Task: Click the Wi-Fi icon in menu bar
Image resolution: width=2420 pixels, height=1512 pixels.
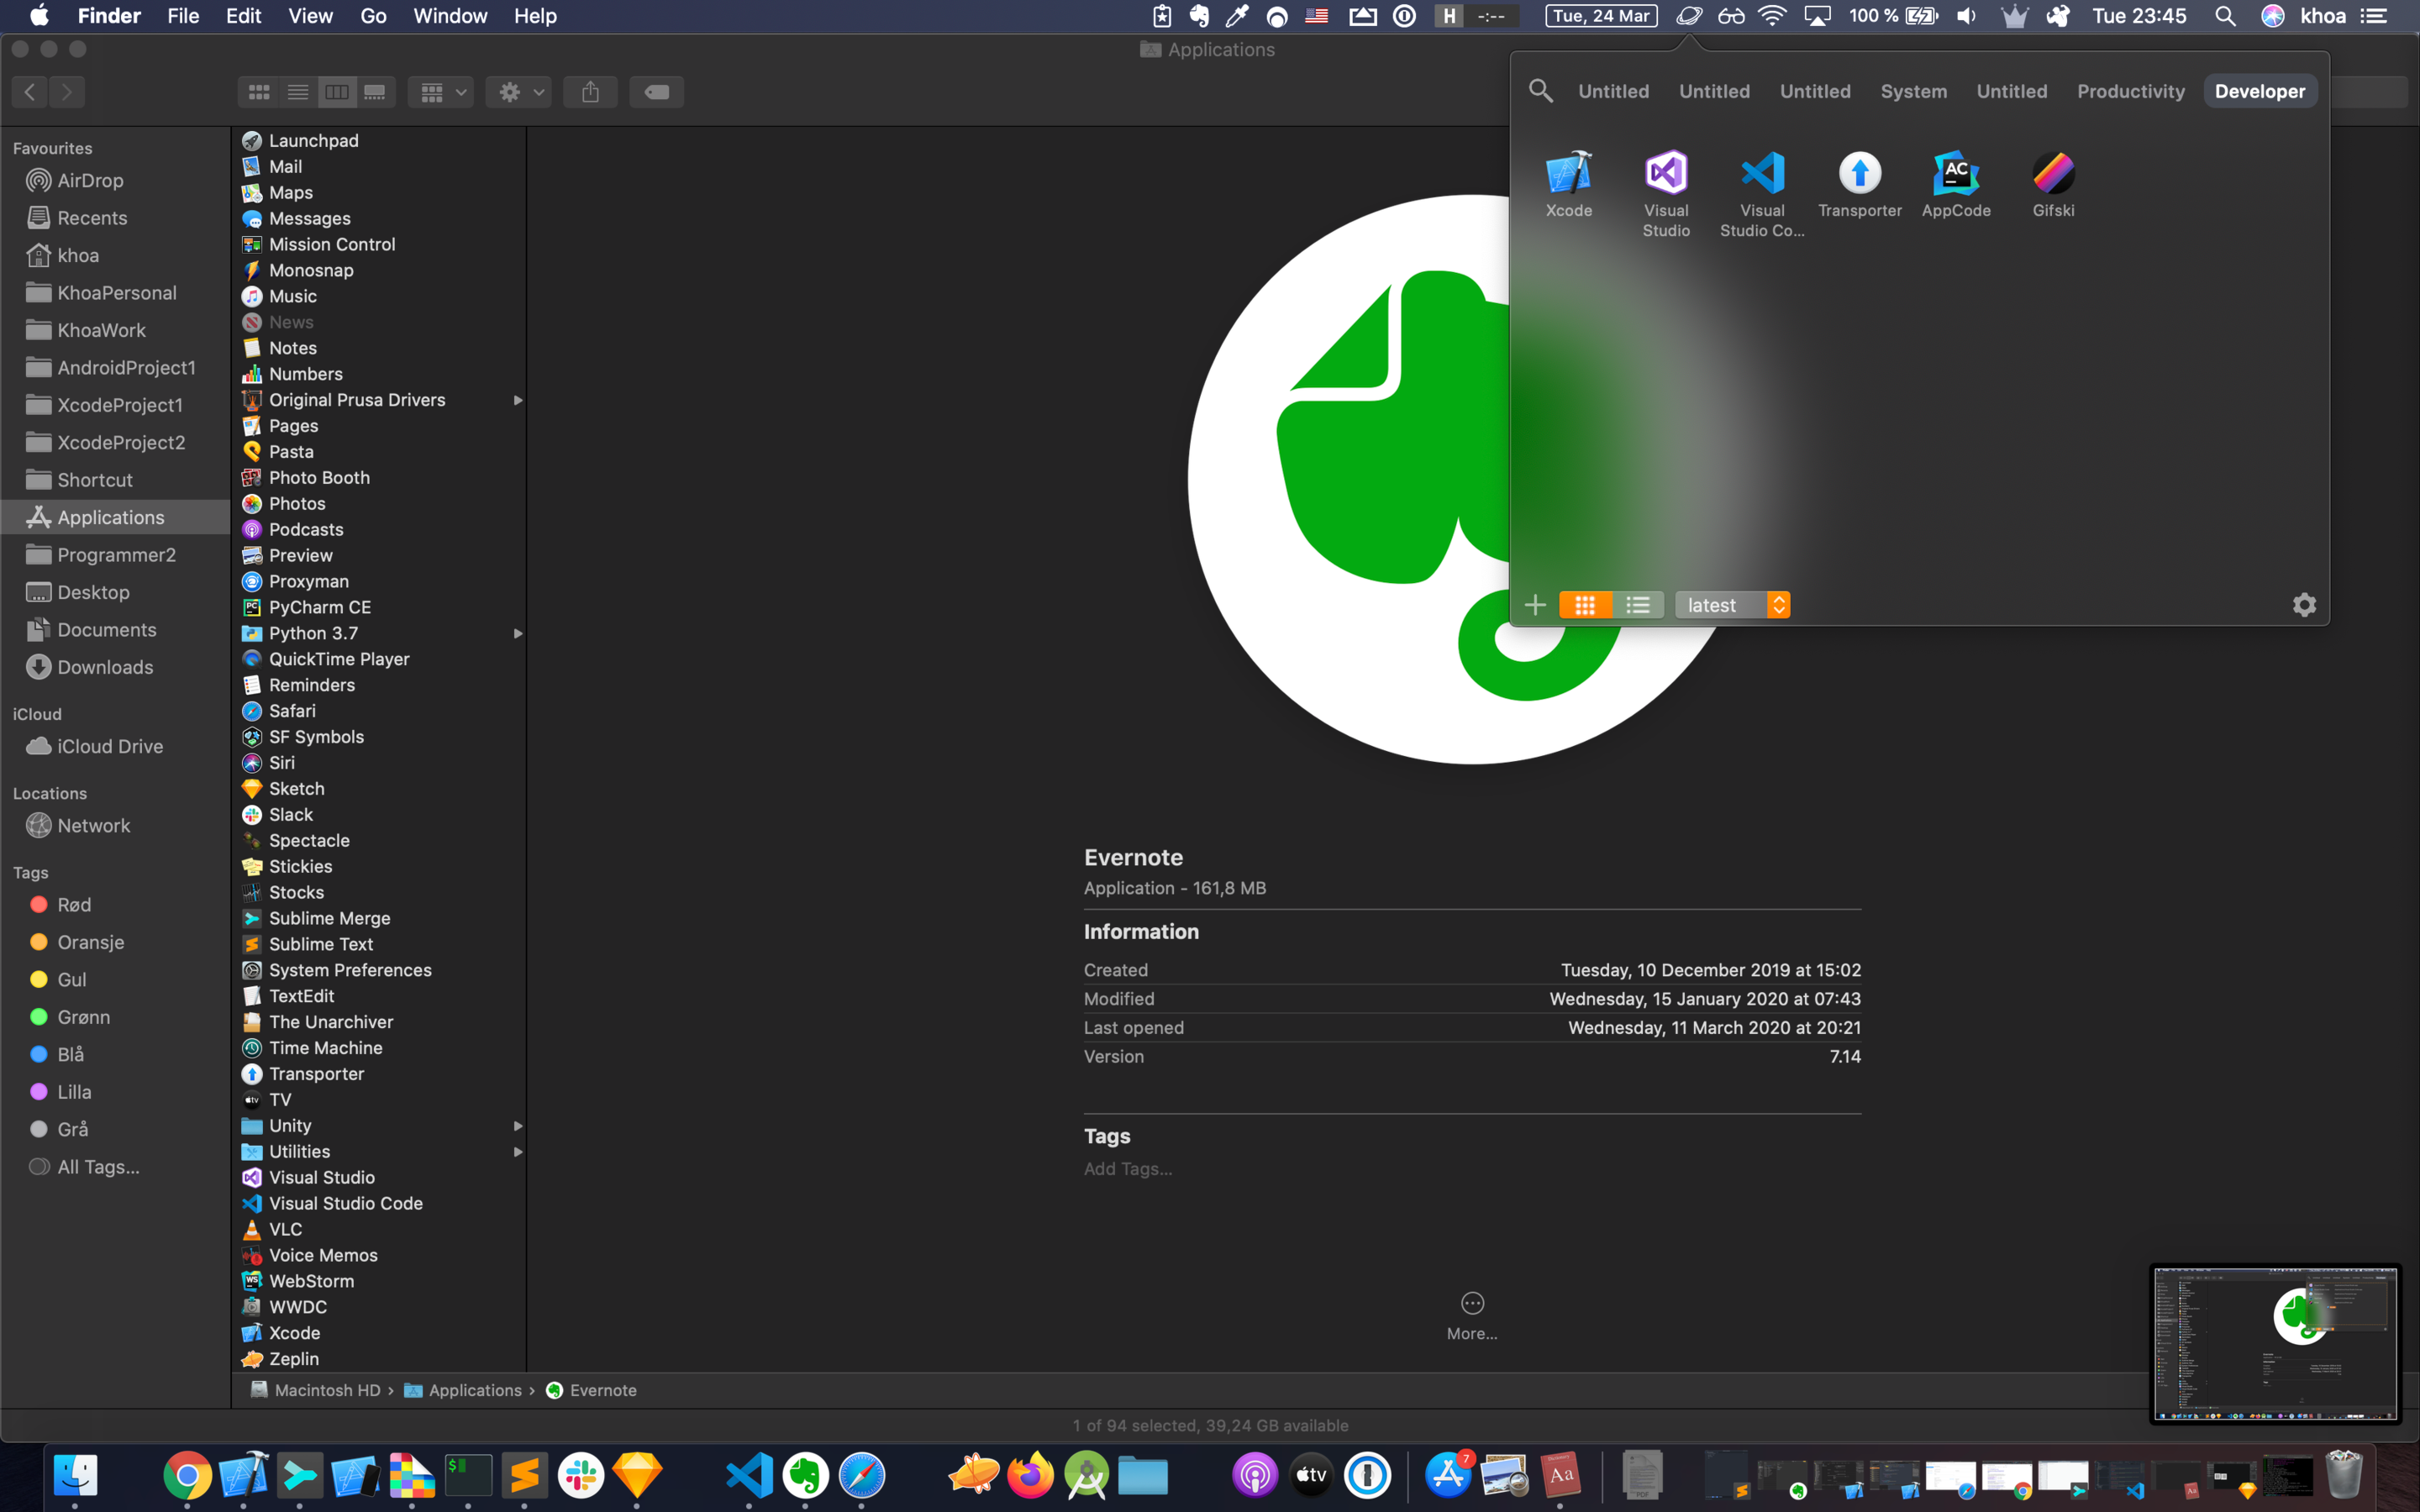Action: tap(1772, 16)
